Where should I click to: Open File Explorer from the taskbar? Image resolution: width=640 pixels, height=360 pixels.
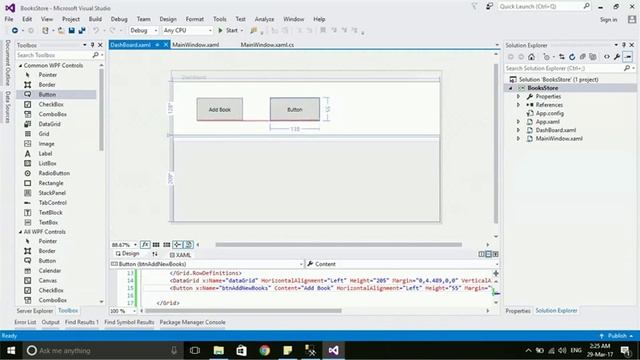tap(219, 350)
